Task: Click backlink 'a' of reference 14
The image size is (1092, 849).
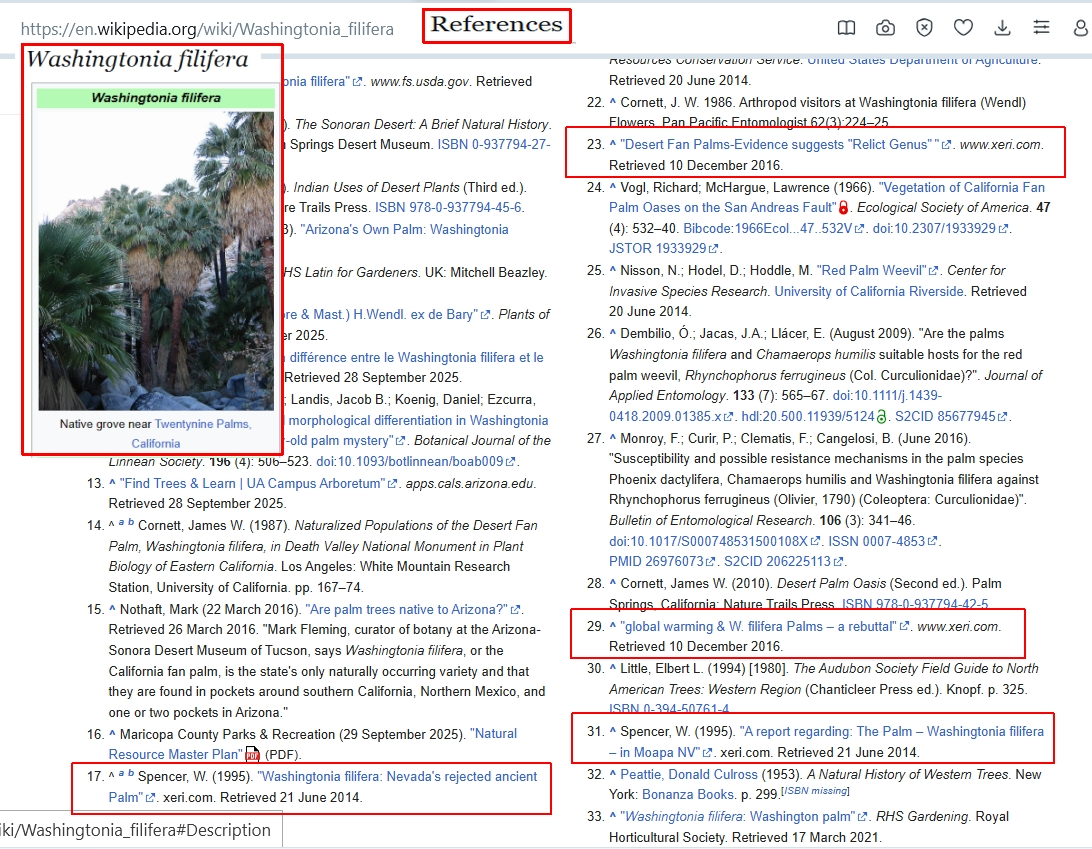Action: click(x=121, y=522)
